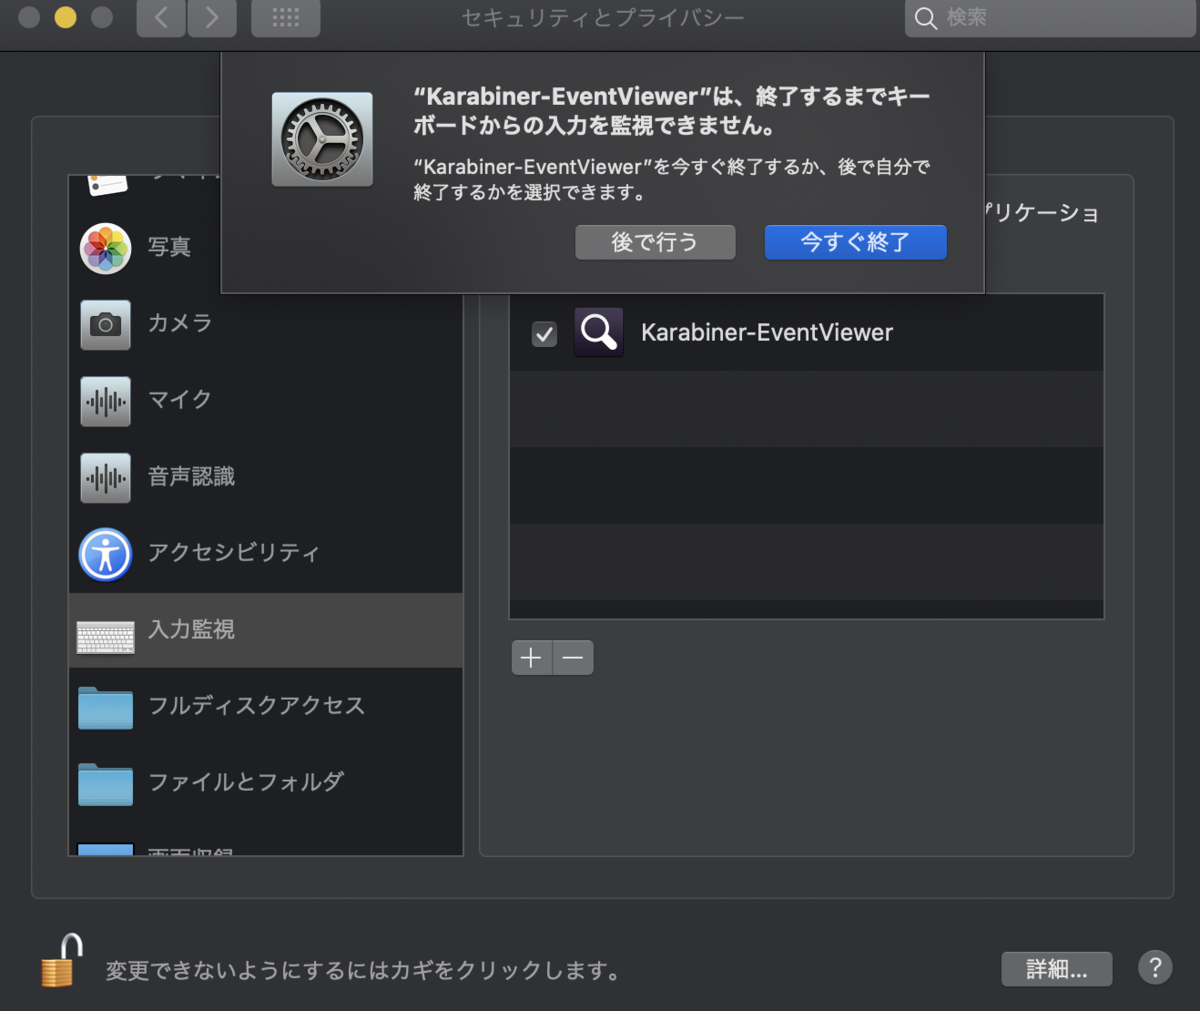Select フルディスクアクセス in the sidebar
Screen dimensions: 1200x1011
click(266, 706)
